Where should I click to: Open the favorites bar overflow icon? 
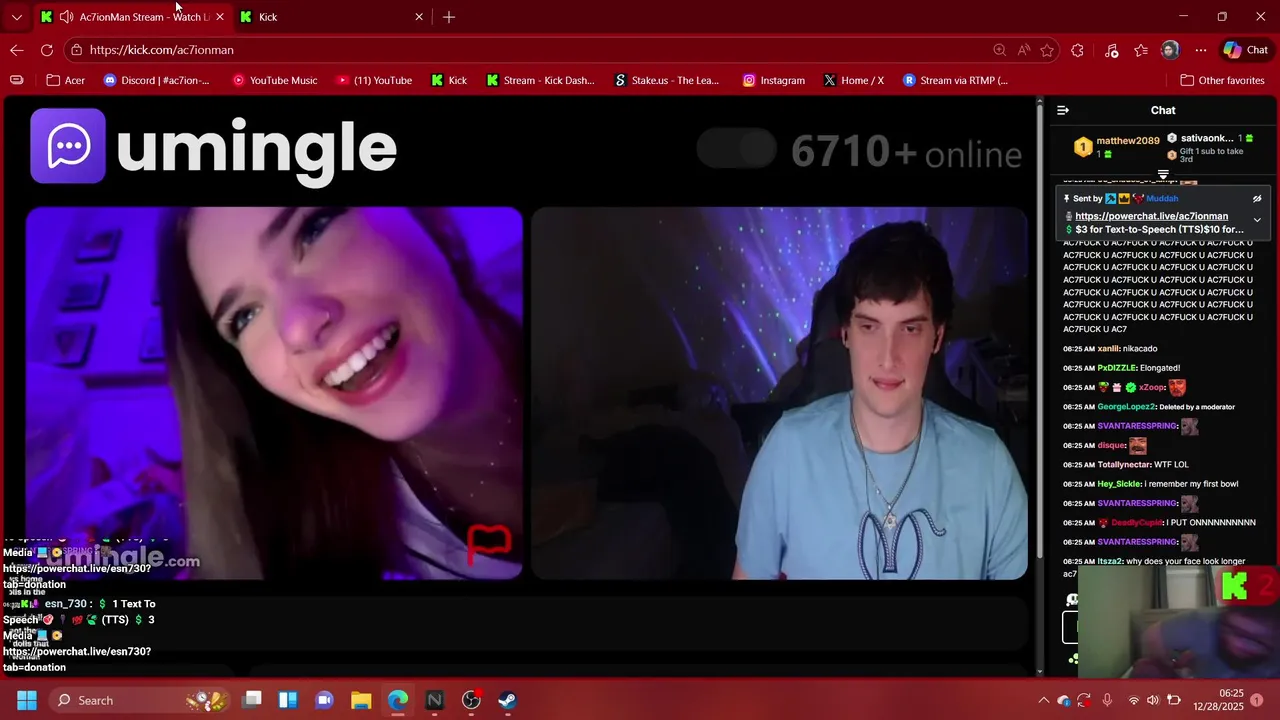(x=17, y=80)
